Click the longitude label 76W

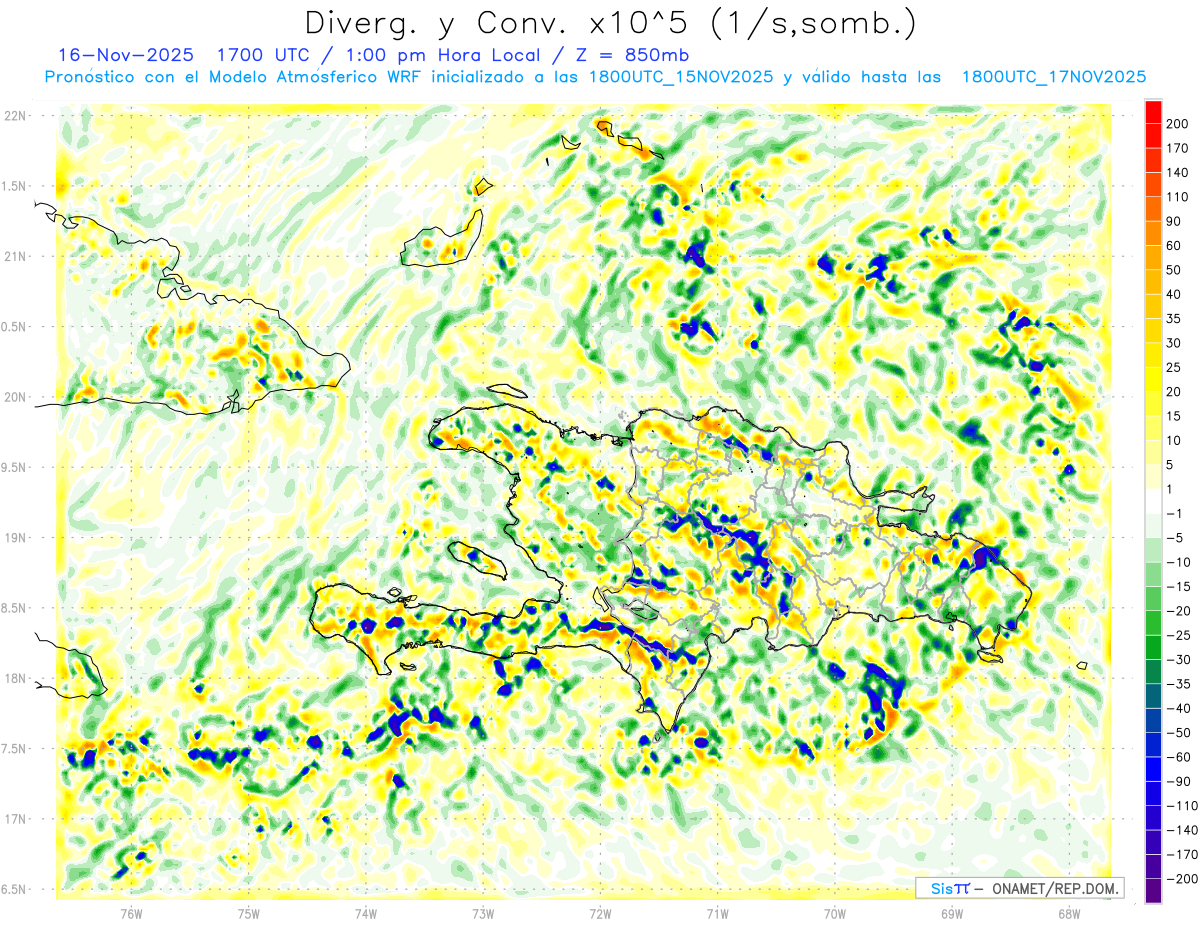pos(130,913)
